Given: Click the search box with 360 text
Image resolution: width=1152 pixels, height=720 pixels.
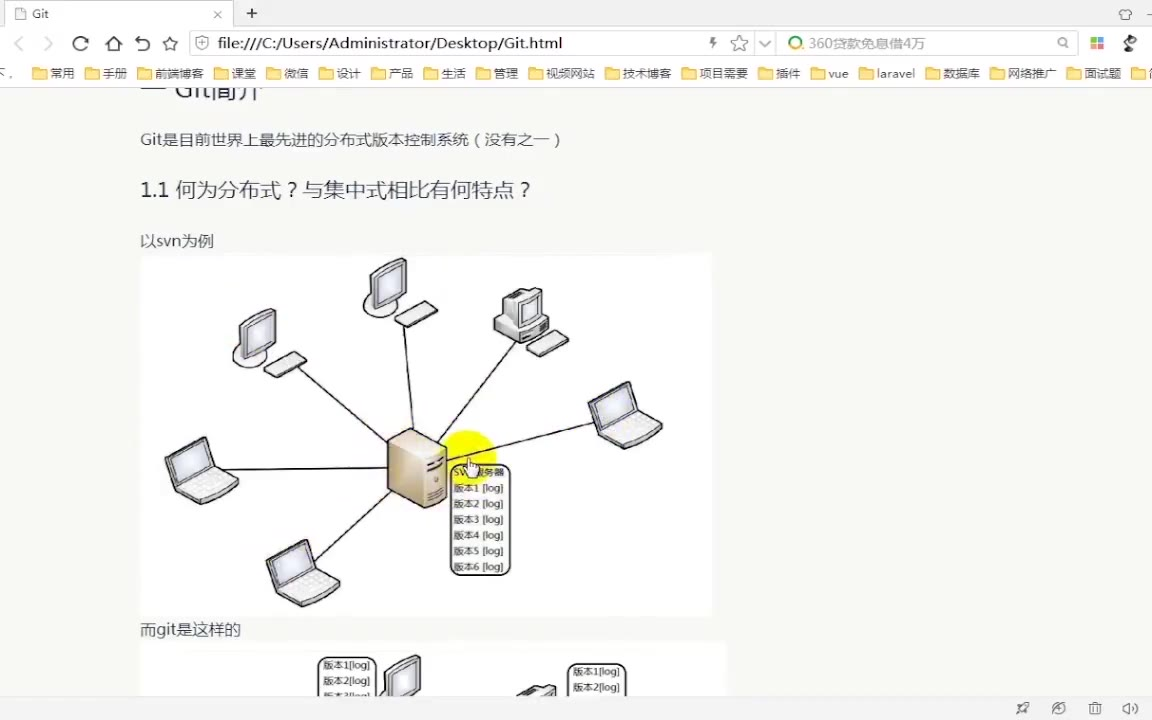Looking at the screenshot, I should pos(929,43).
